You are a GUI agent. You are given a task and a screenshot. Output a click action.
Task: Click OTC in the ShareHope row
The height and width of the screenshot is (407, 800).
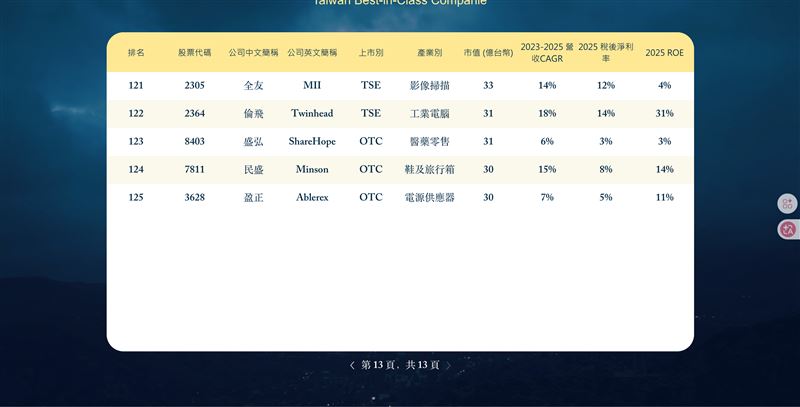click(371, 141)
